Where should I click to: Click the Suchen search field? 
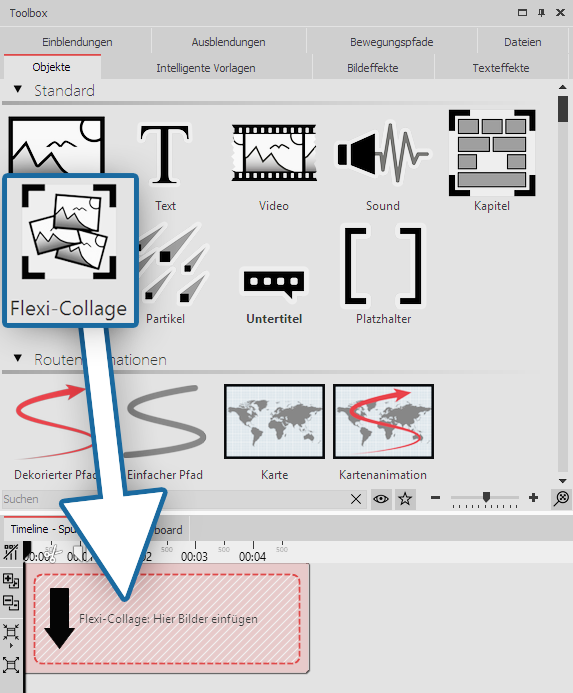175,499
